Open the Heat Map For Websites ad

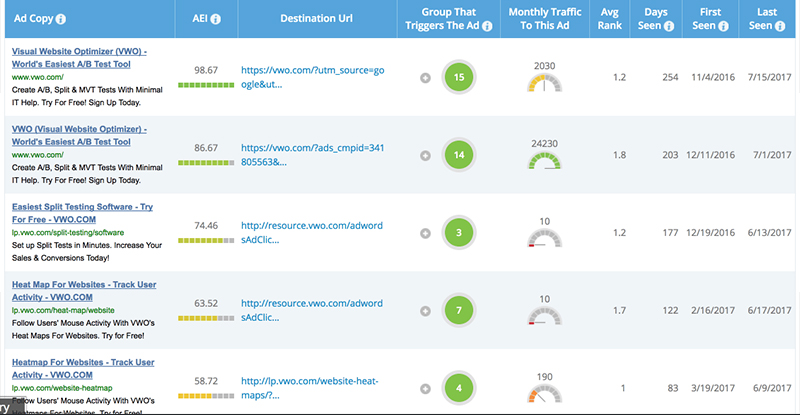(x=84, y=291)
